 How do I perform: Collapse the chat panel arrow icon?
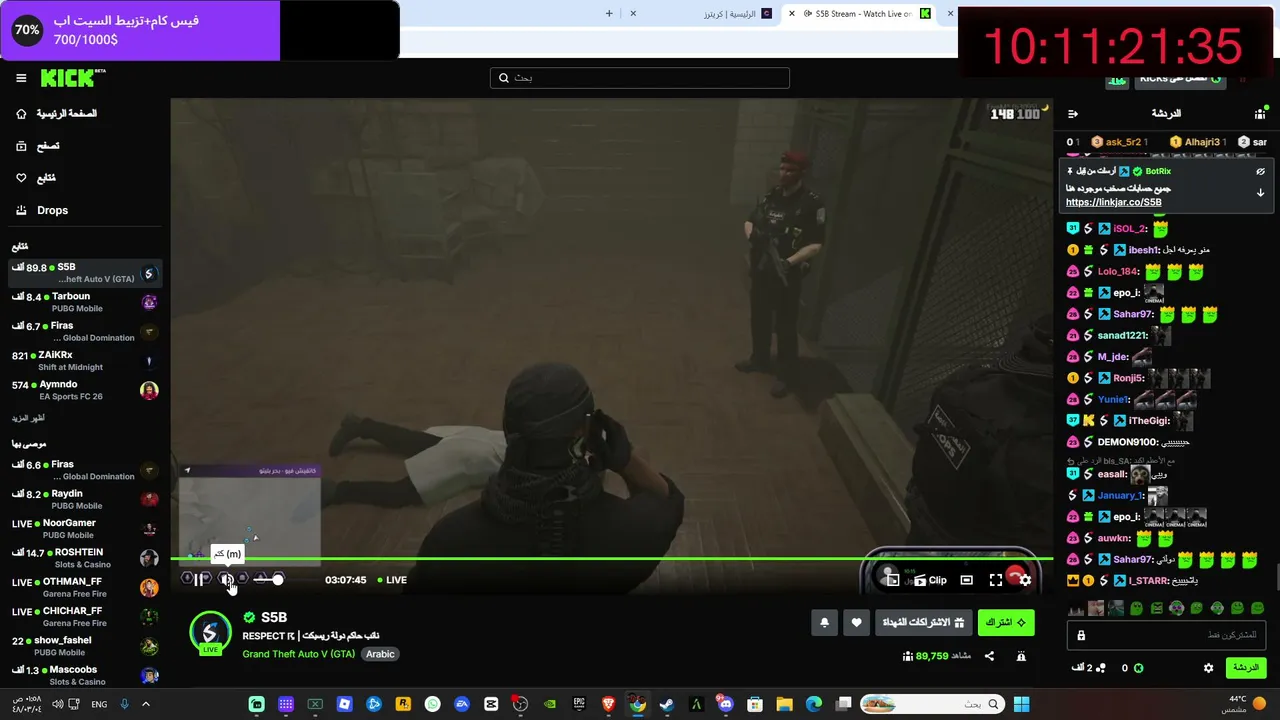click(x=1073, y=114)
